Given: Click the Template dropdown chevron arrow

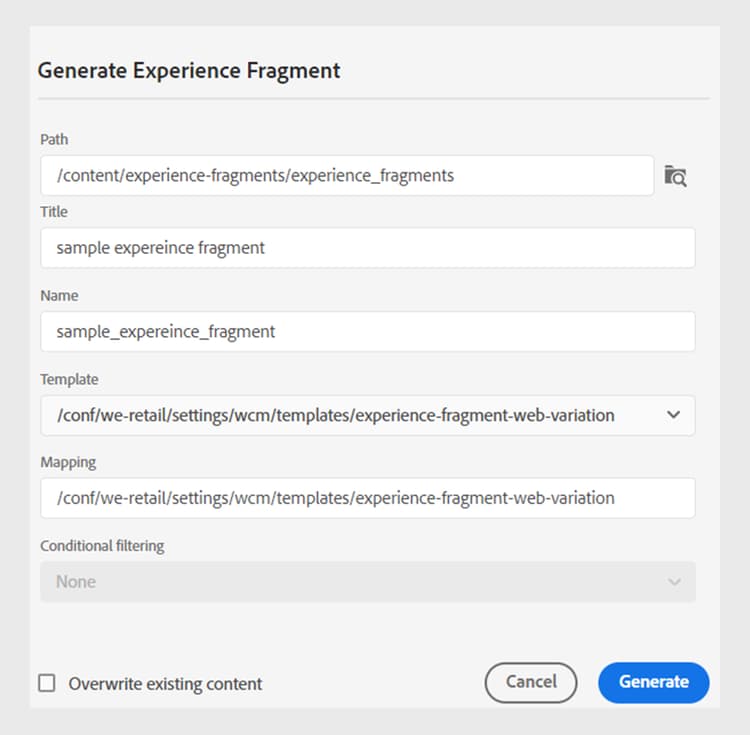Looking at the screenshot, I should click(673, 415).
